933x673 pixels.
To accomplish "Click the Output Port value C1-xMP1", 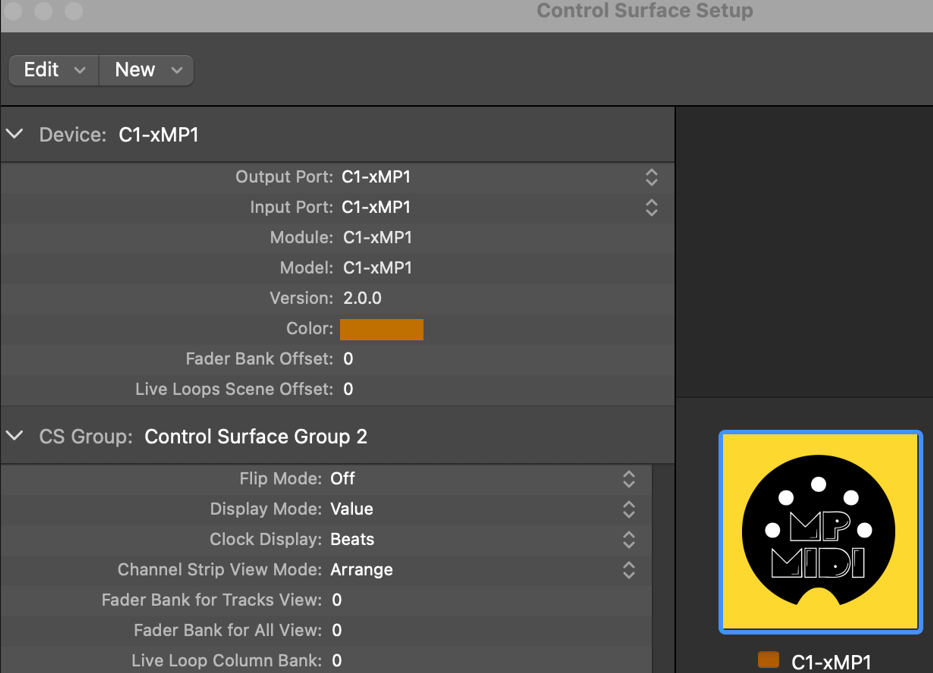I will coord(376,177).
